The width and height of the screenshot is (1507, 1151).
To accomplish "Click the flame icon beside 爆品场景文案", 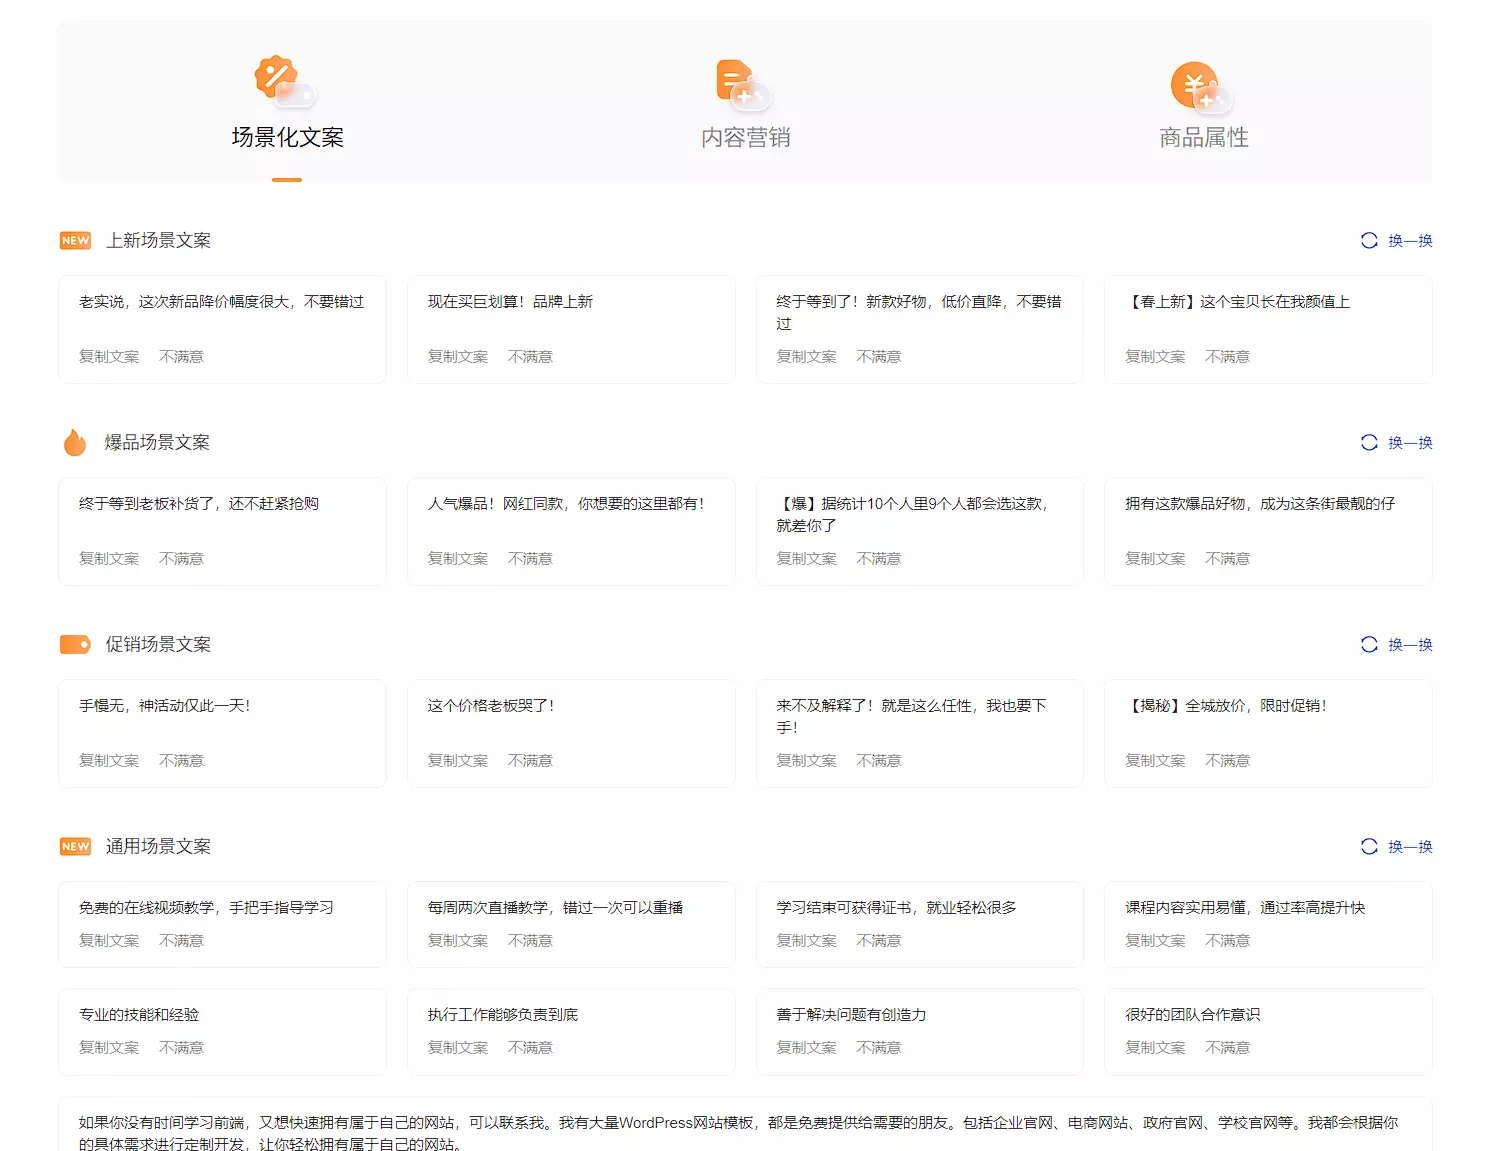I will pos(75,442).
